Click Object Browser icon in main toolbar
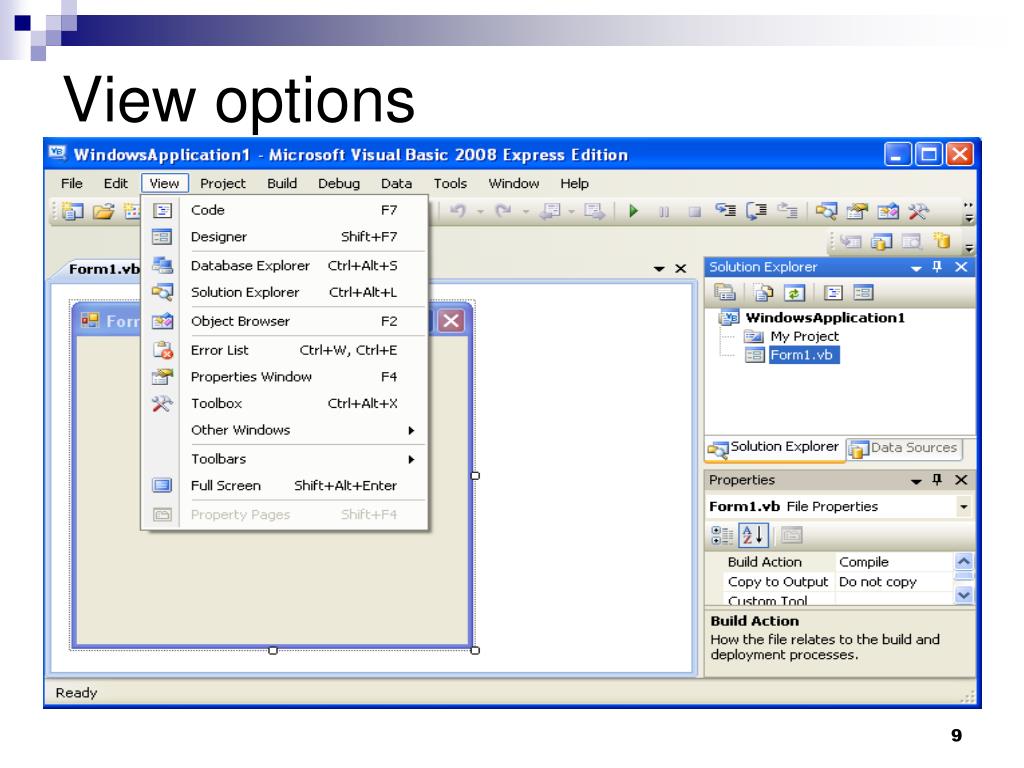Image resolution: width=1024 pixels, height=768 pixels. point(888,211)
